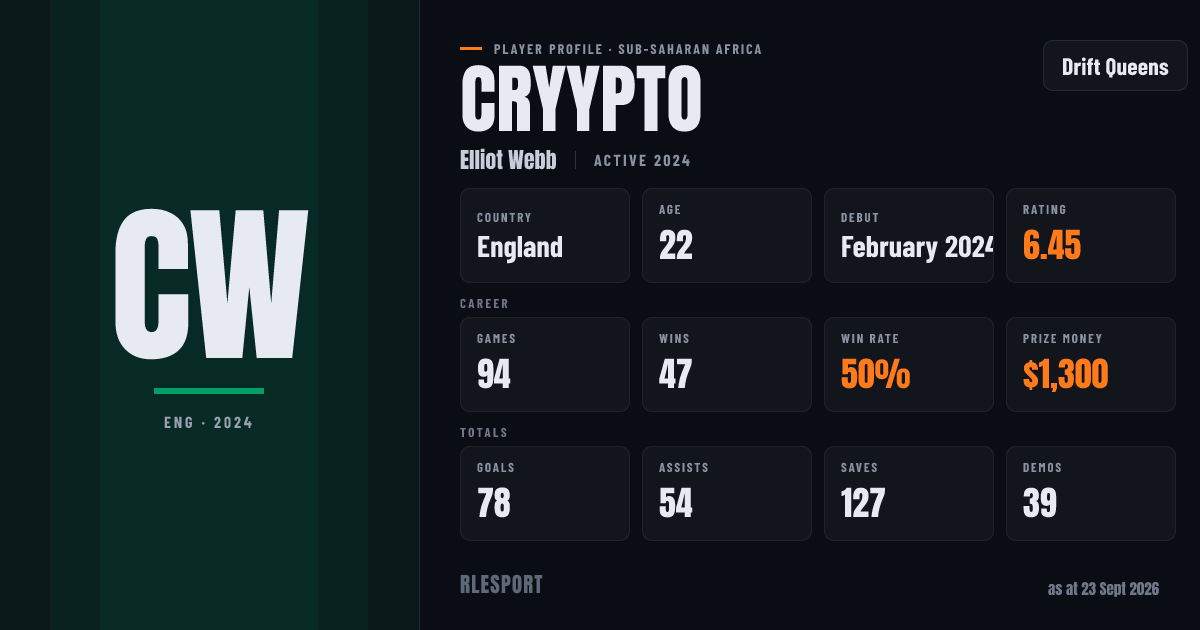The width and height of the screenshot is (1200, 630).
Task: Click the RLESPORT logo text
Action: (501, 585)
